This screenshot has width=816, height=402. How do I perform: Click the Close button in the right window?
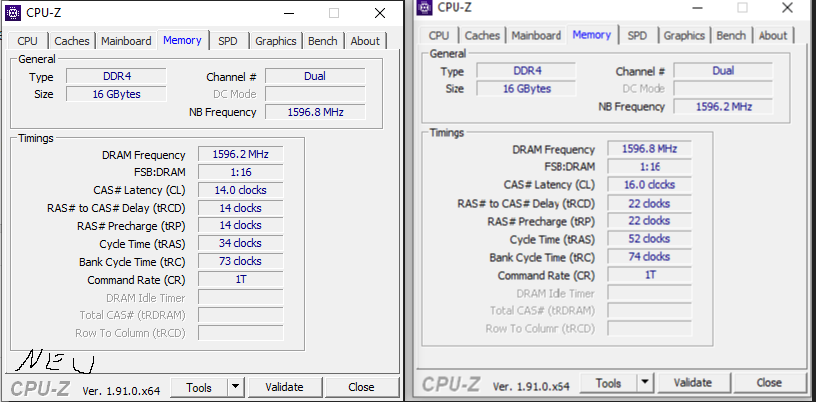click(769, 383)
